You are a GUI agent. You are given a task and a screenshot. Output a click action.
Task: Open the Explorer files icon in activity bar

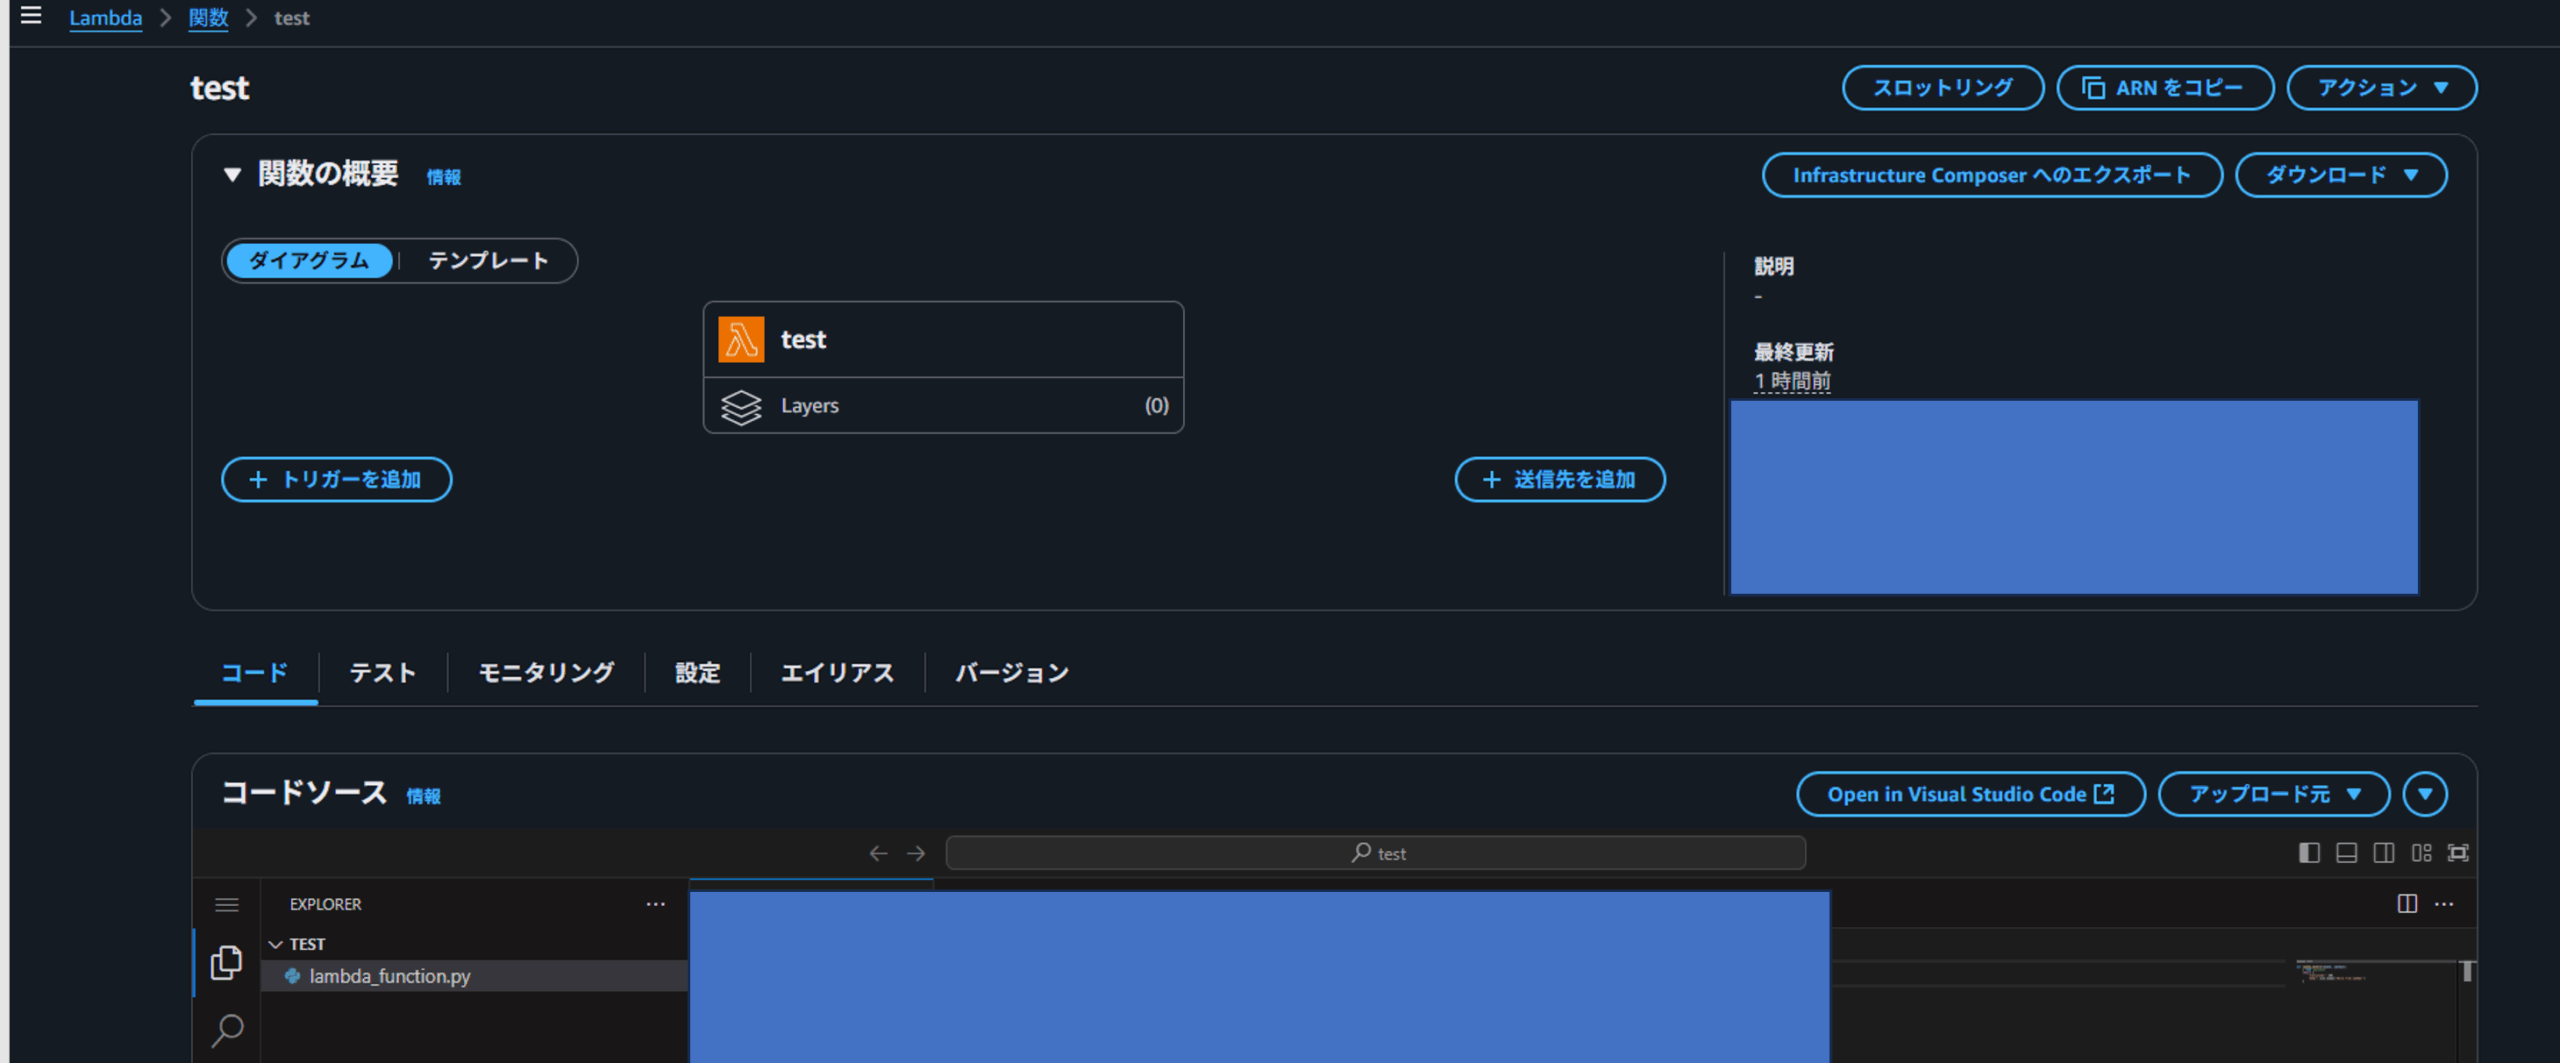pyautogui.click(x=227, y=963)
